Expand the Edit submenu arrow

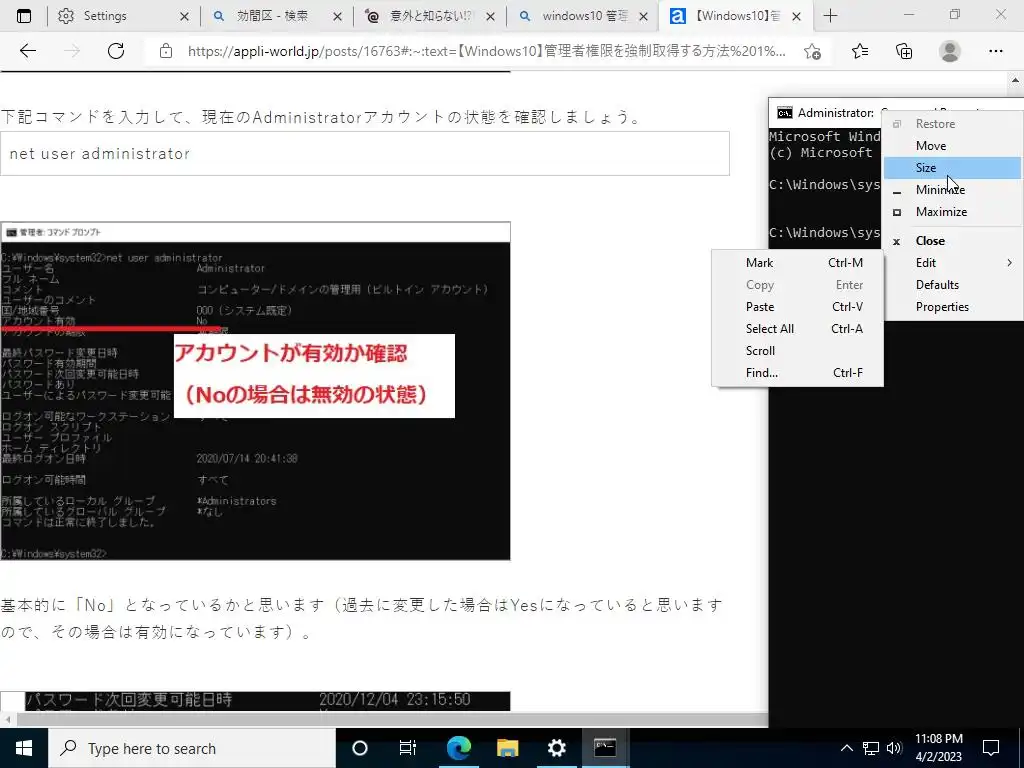pyautogui.click(x=1009, y=263)
